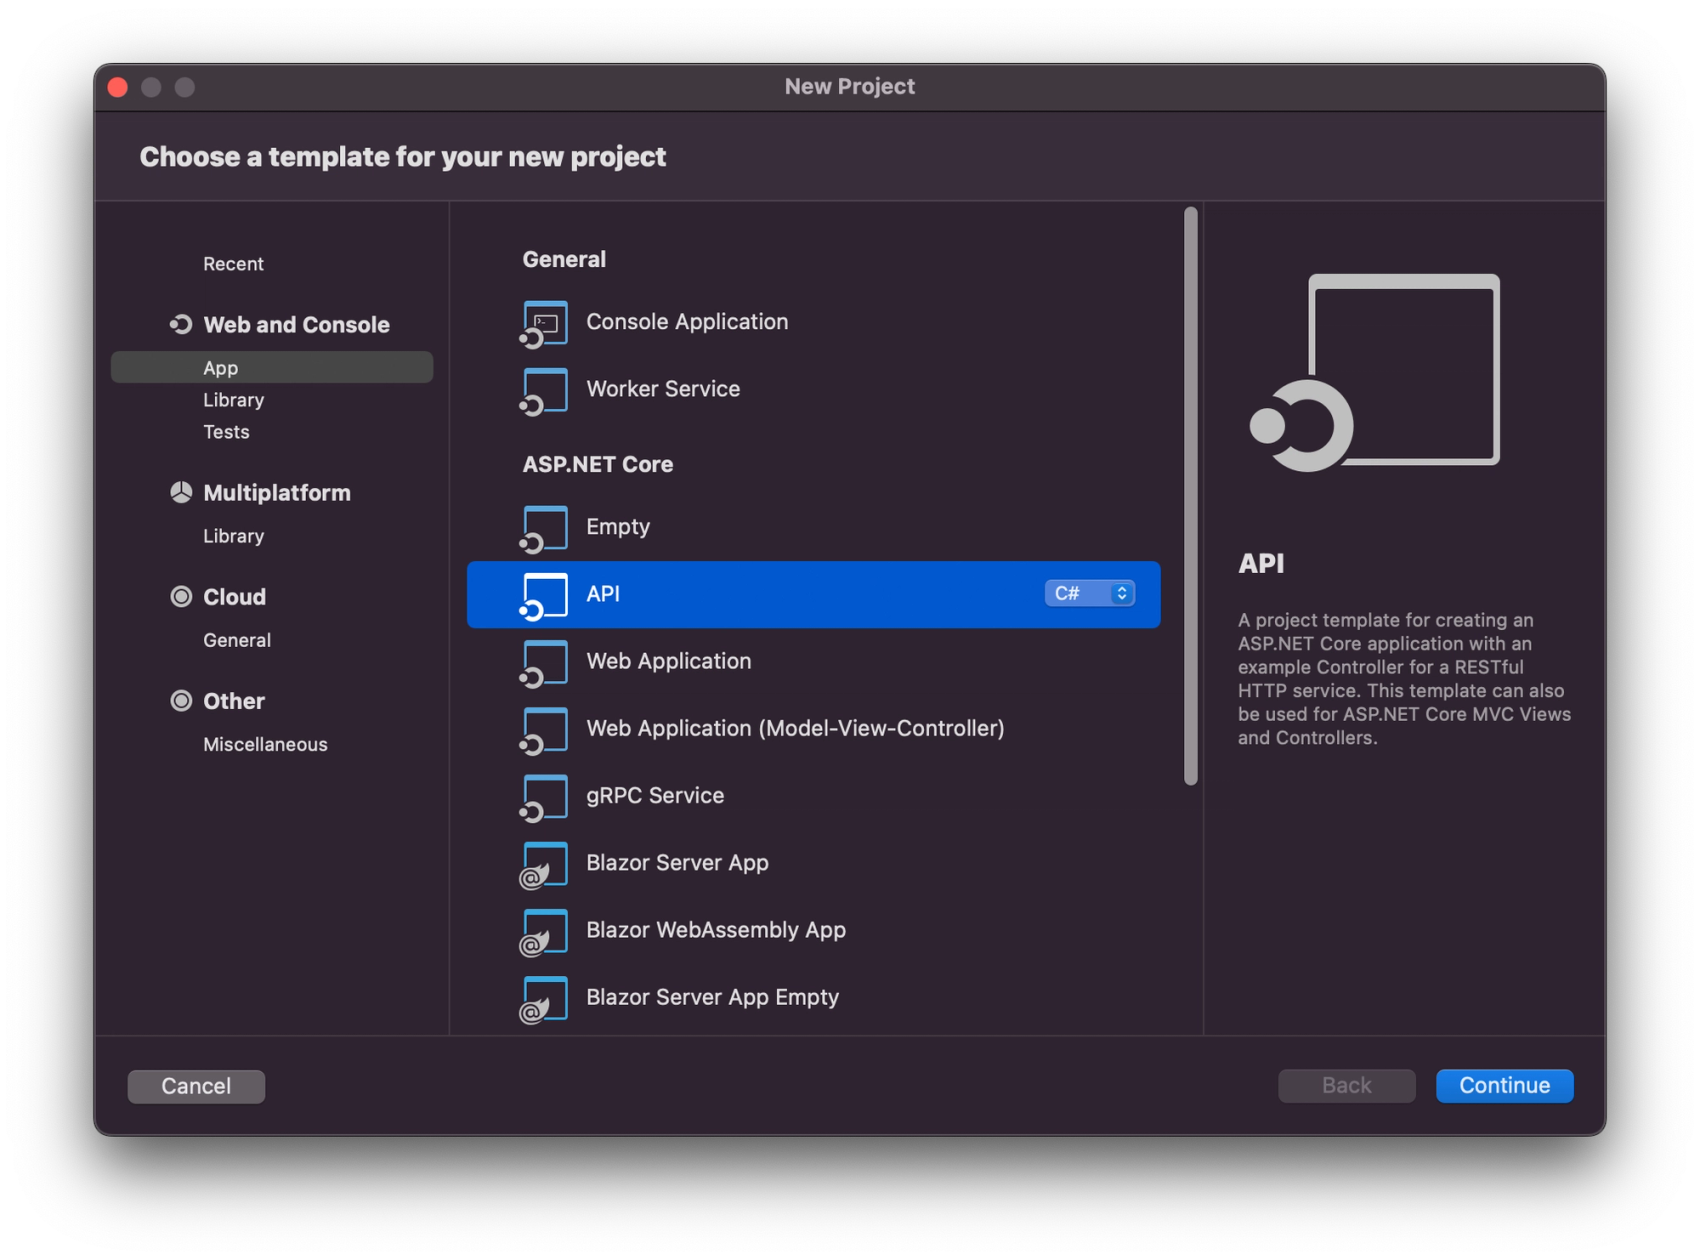Click the Web and Console category icon

click(181, 324)
